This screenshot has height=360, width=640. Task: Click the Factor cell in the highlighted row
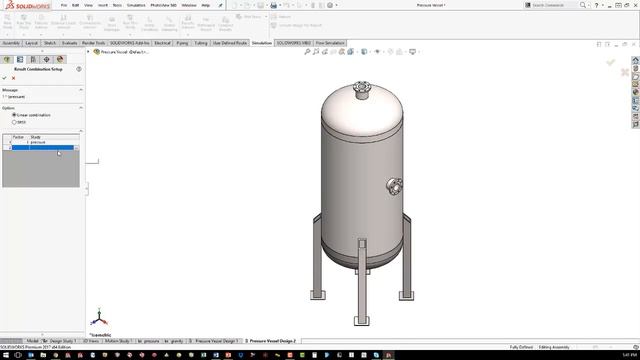(20, 148)
